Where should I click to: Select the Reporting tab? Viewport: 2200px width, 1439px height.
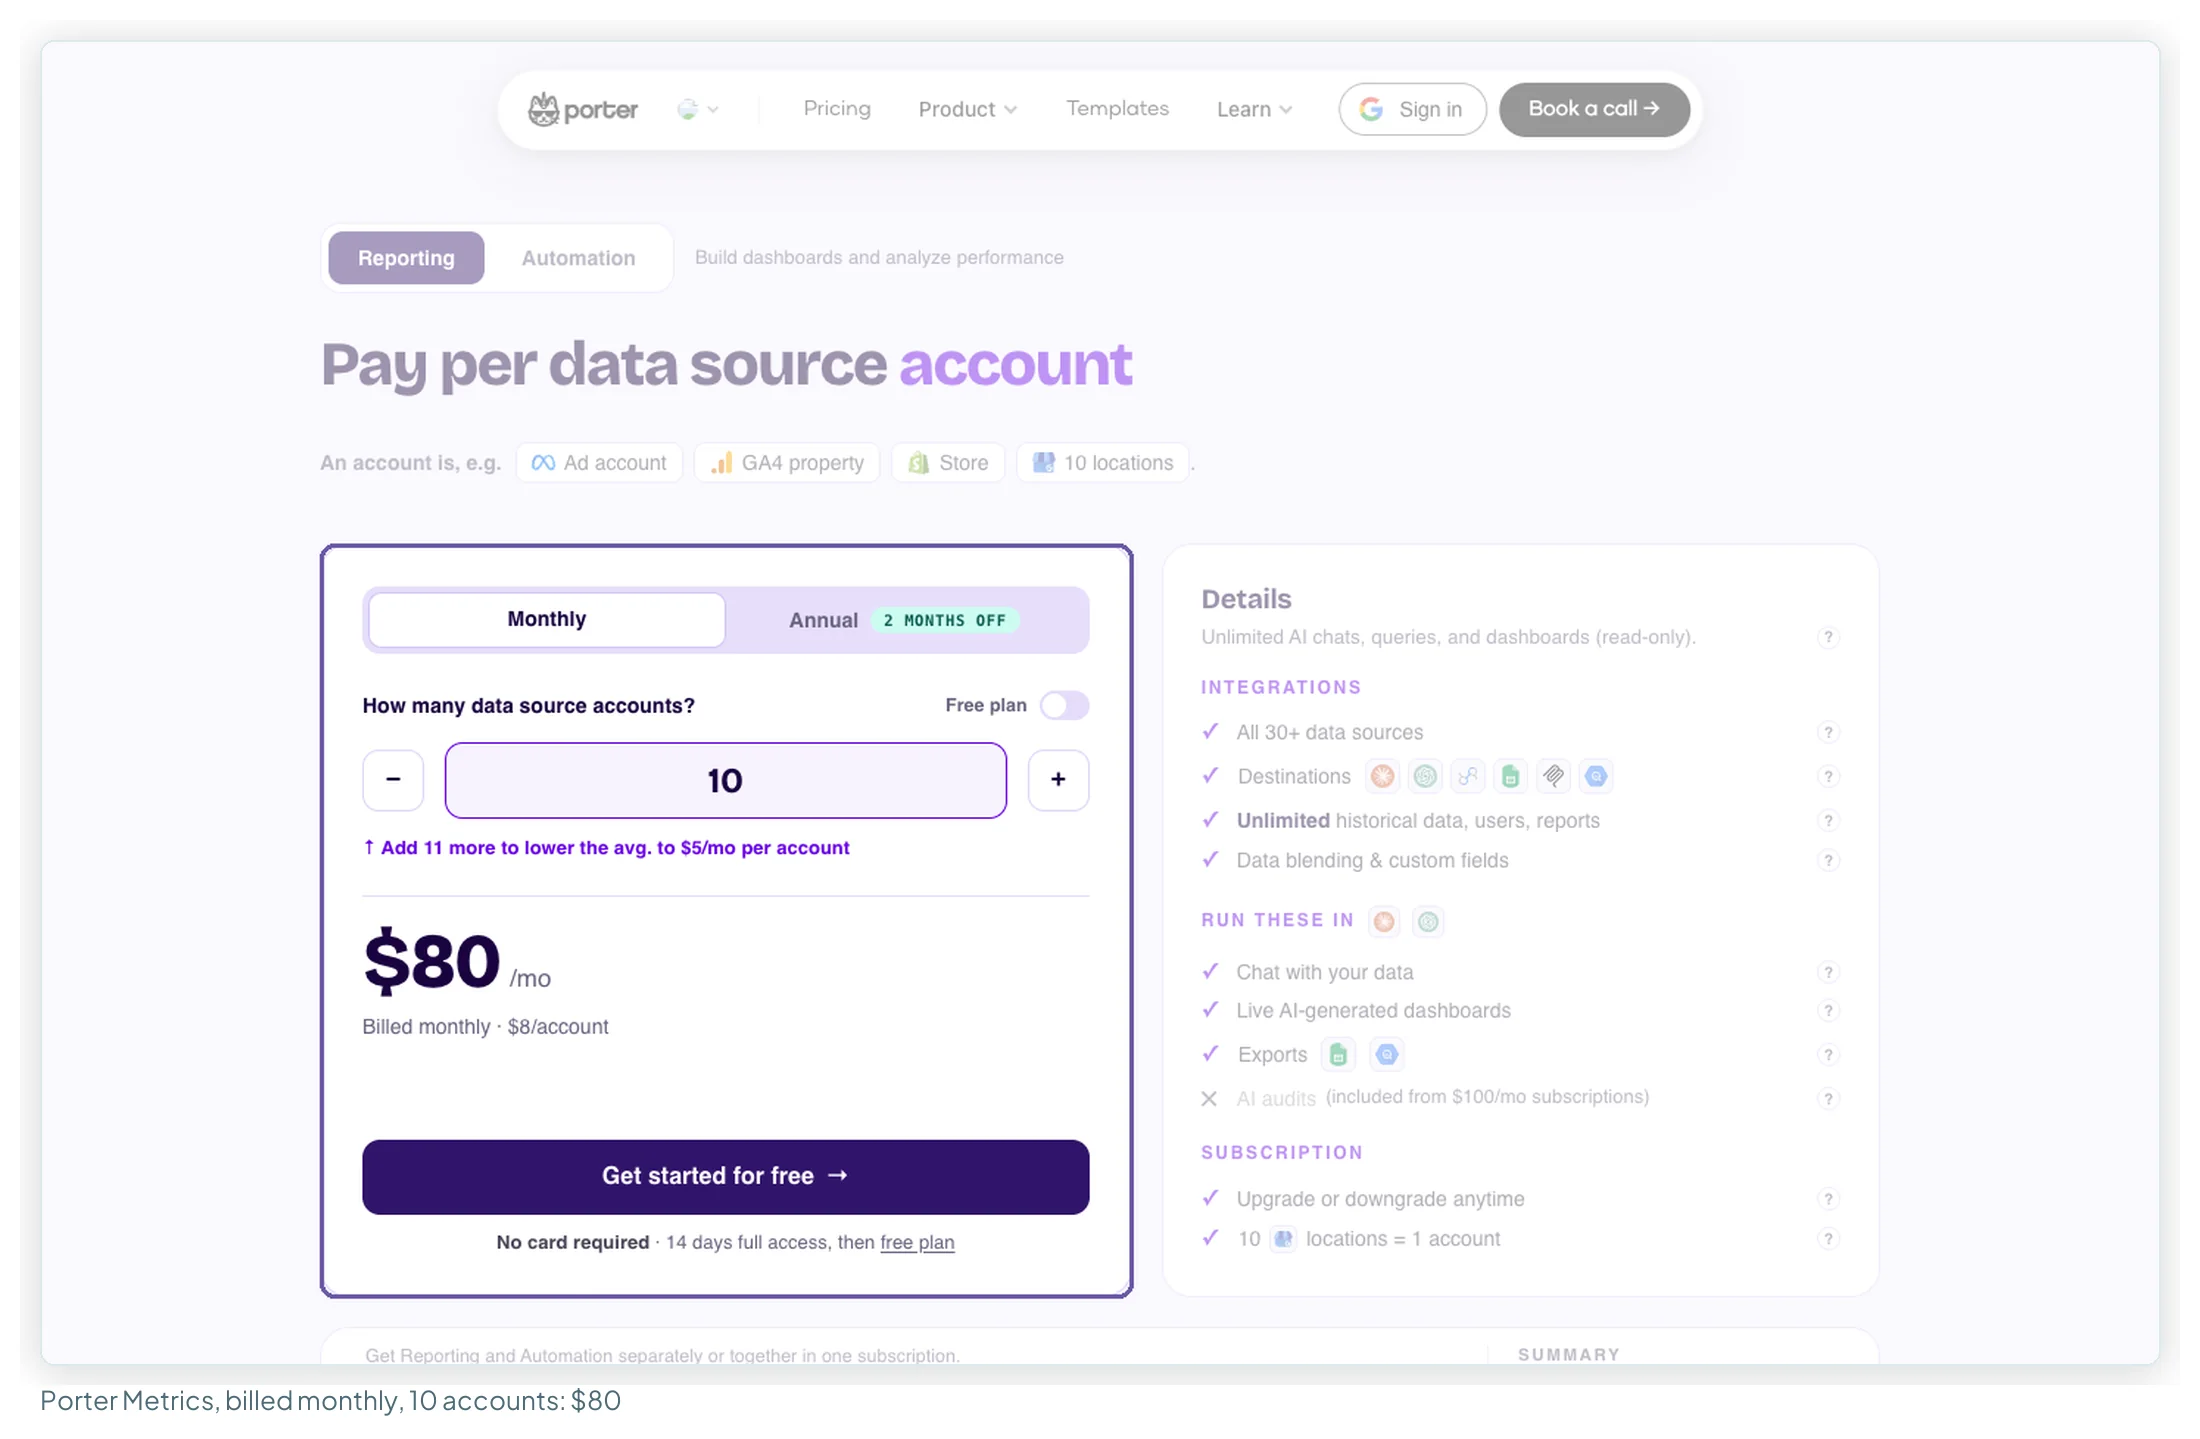pyautogui.click(x=406, y=258)
